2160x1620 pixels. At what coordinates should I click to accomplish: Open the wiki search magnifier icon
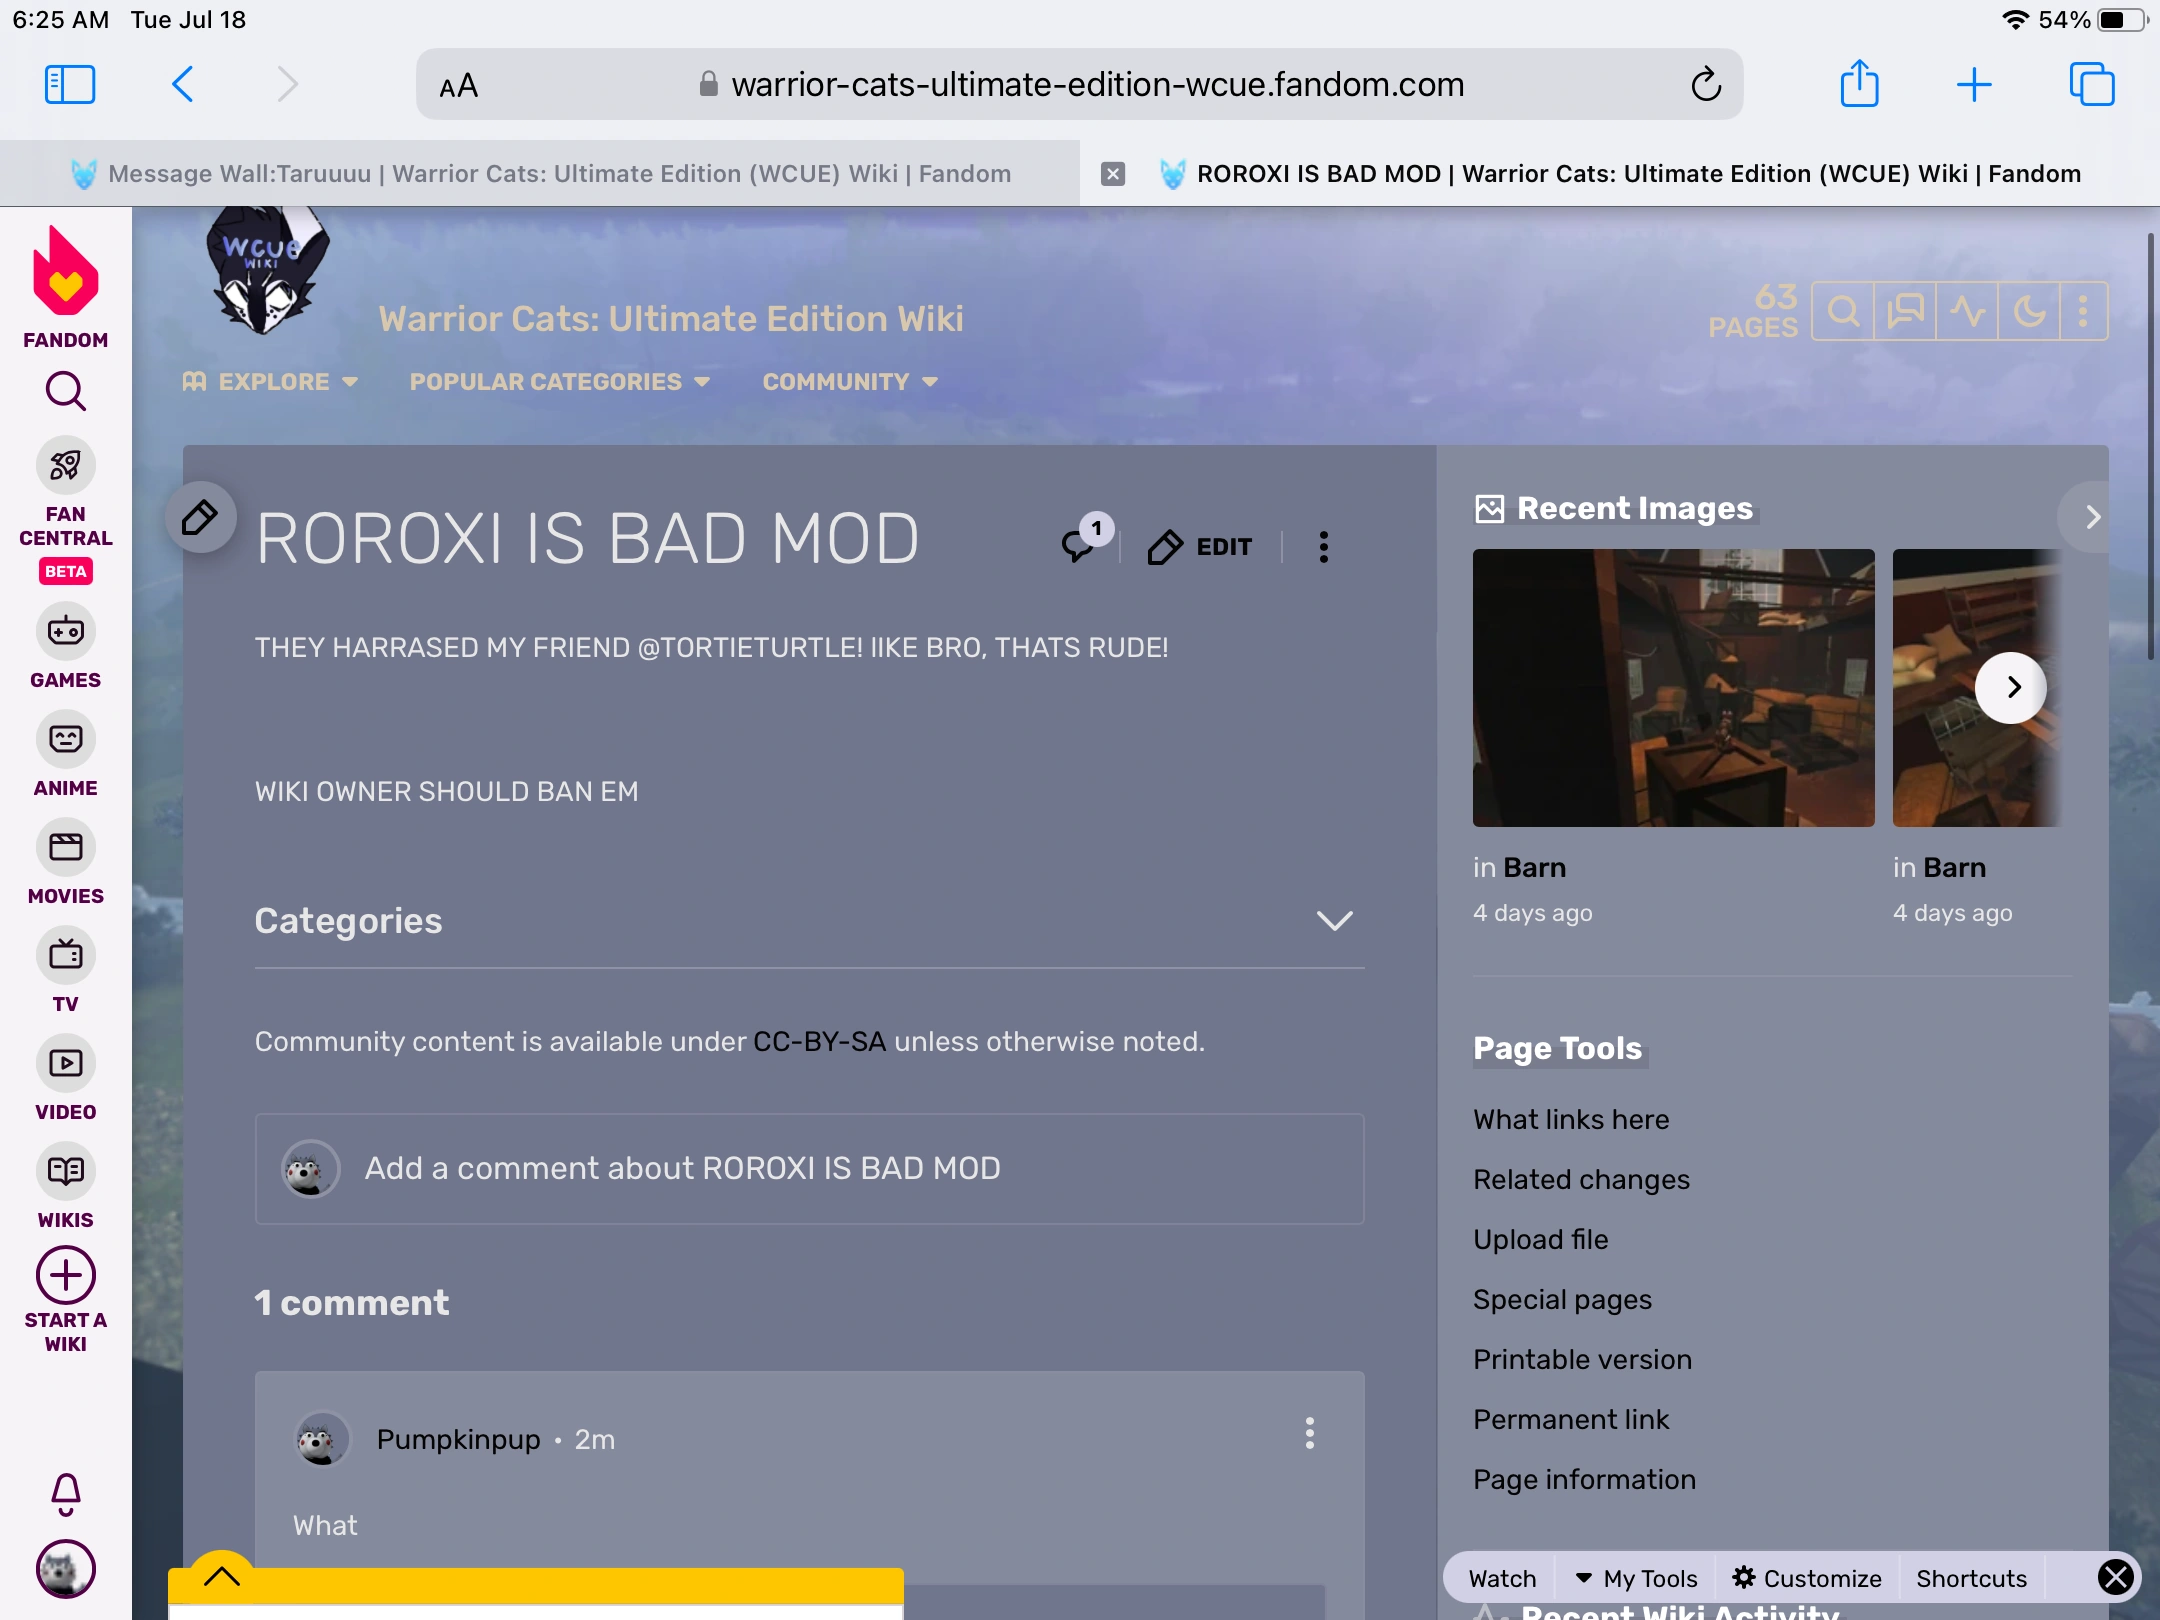tap(1843, 311)
